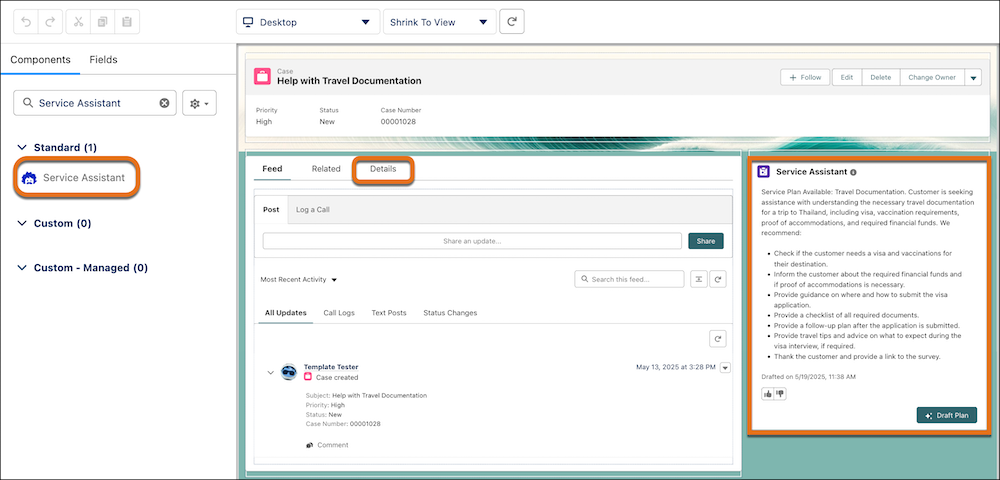The image size is (1000, 480).
Task: Open the Shrink To View dropdown
Action: point(439,21)
